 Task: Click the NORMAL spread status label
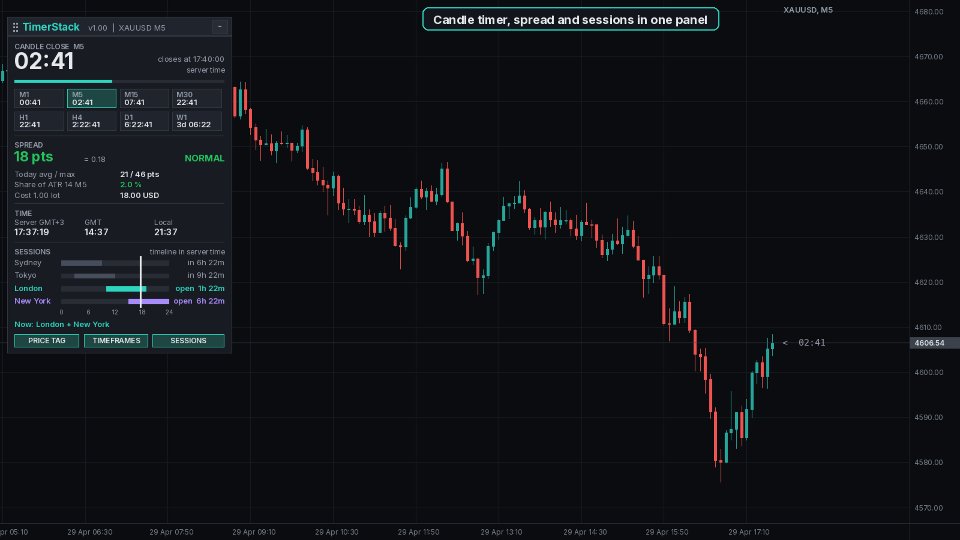(204, 158)
